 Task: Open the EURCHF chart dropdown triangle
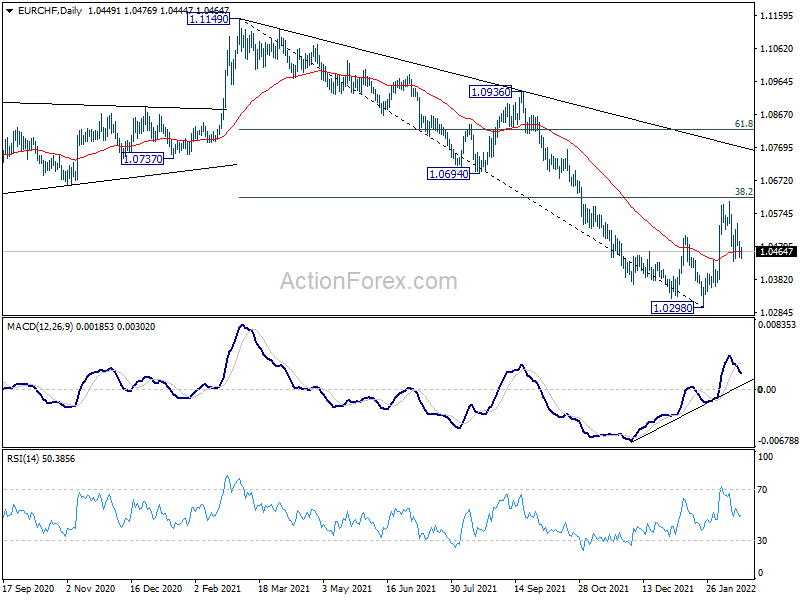click(9, 11)
